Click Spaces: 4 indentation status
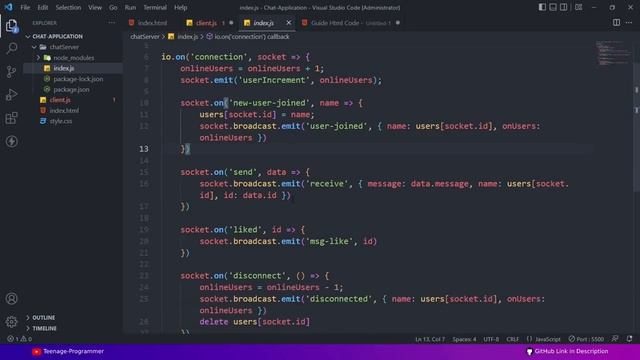This screenshot has height=360, width=640. pyautogui.click(x=464, y=339)
